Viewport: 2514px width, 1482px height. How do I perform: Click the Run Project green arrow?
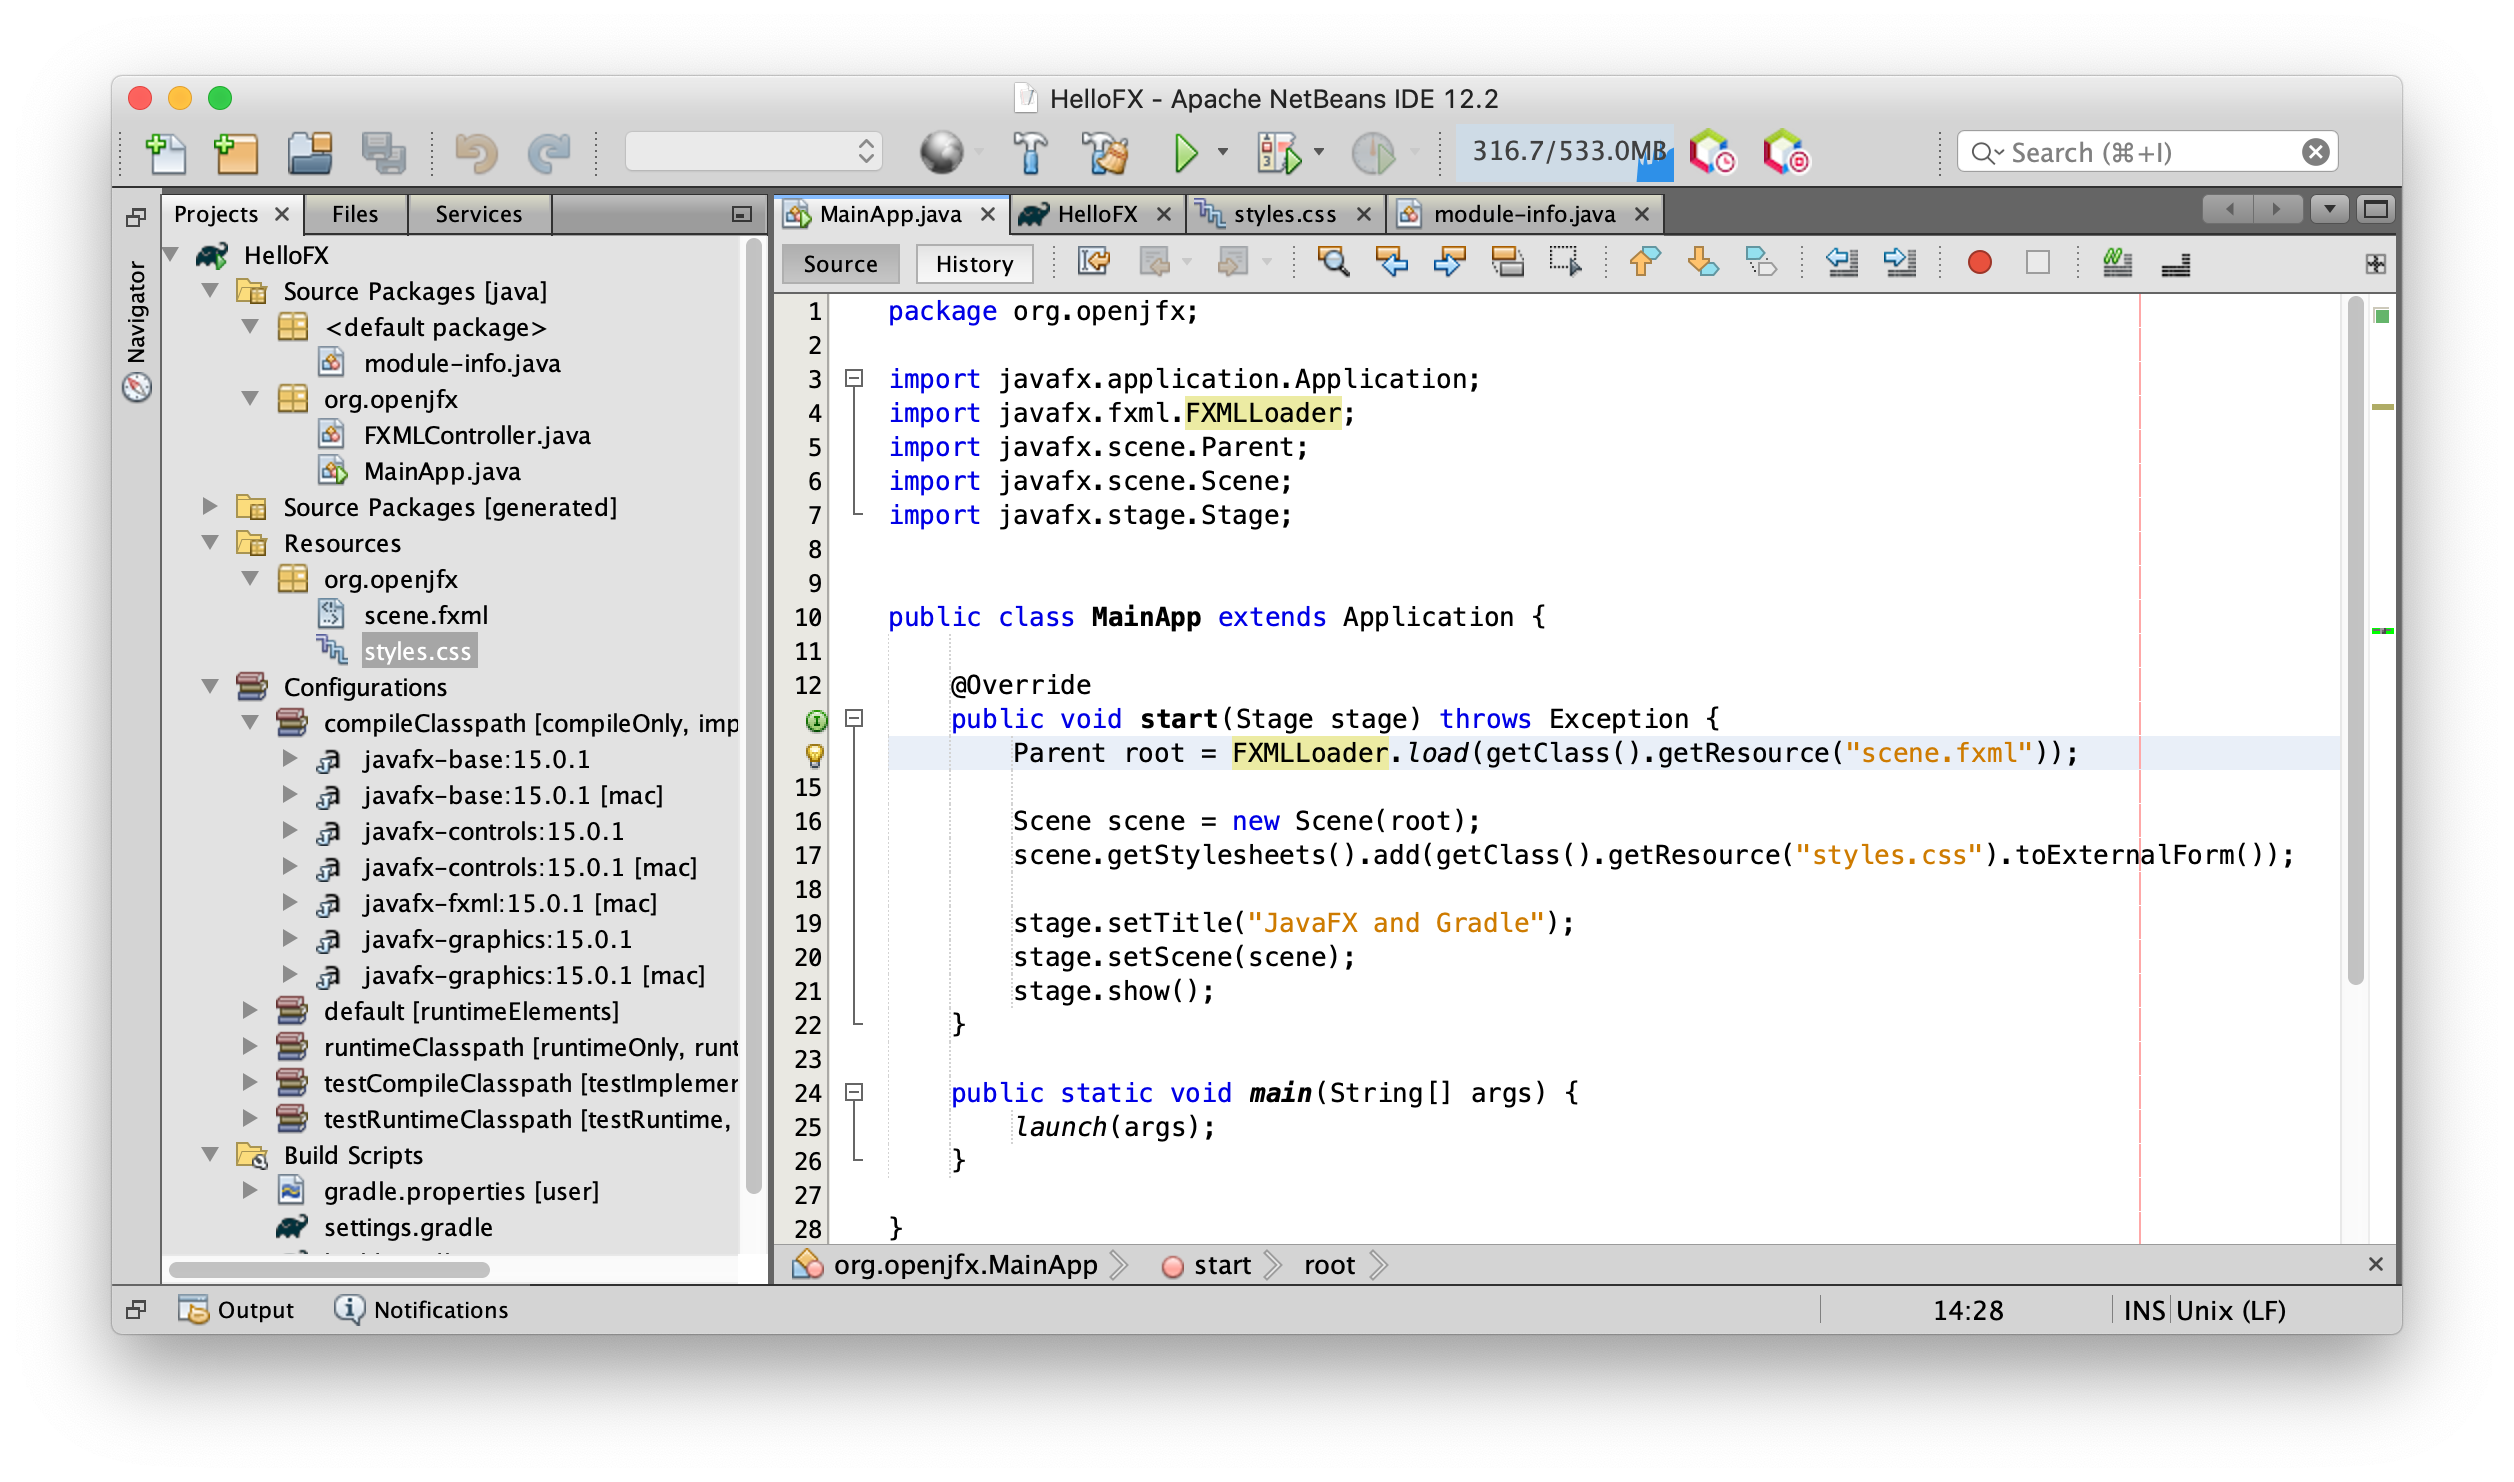[x=1185, y=153]
